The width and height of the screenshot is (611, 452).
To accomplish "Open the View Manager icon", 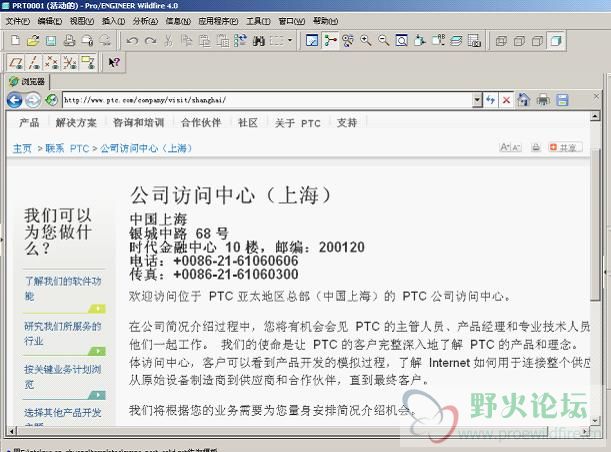I will click(x=474, y=41).
